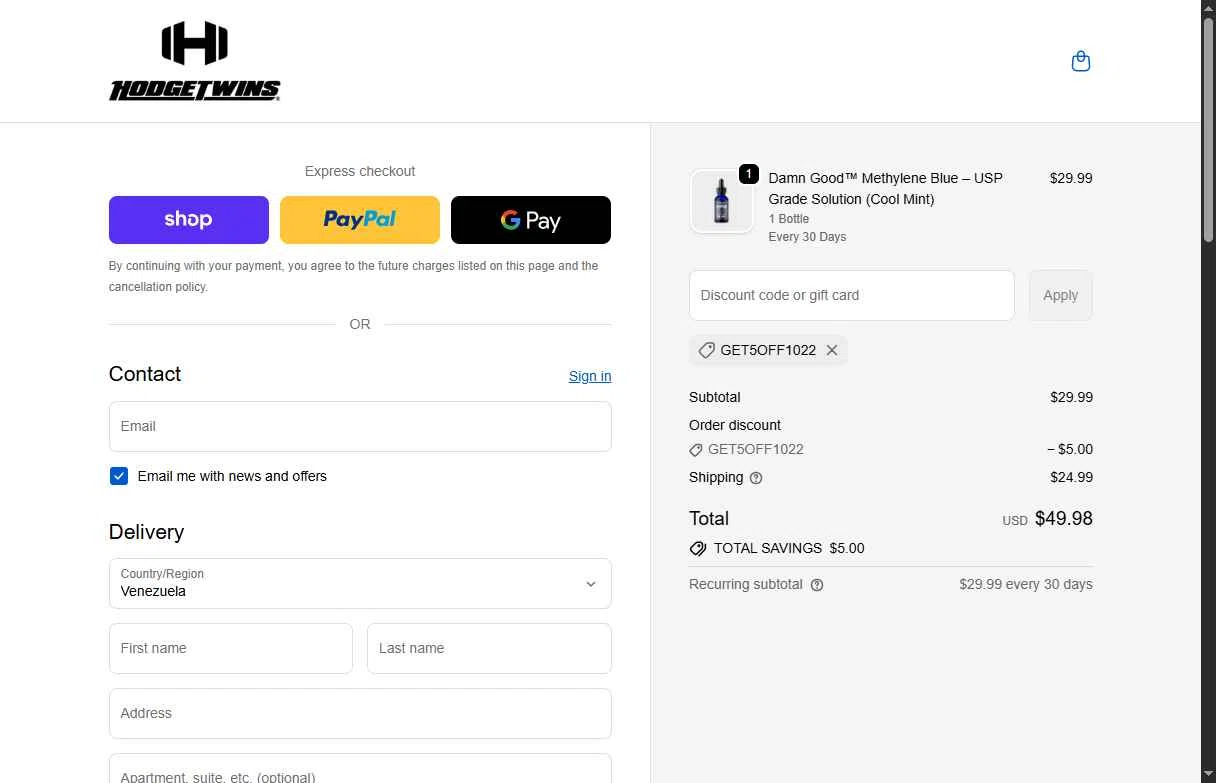Click the tag icon in the discount chip
This screenshot has height=783, width=1216.
tap(706, 350)
